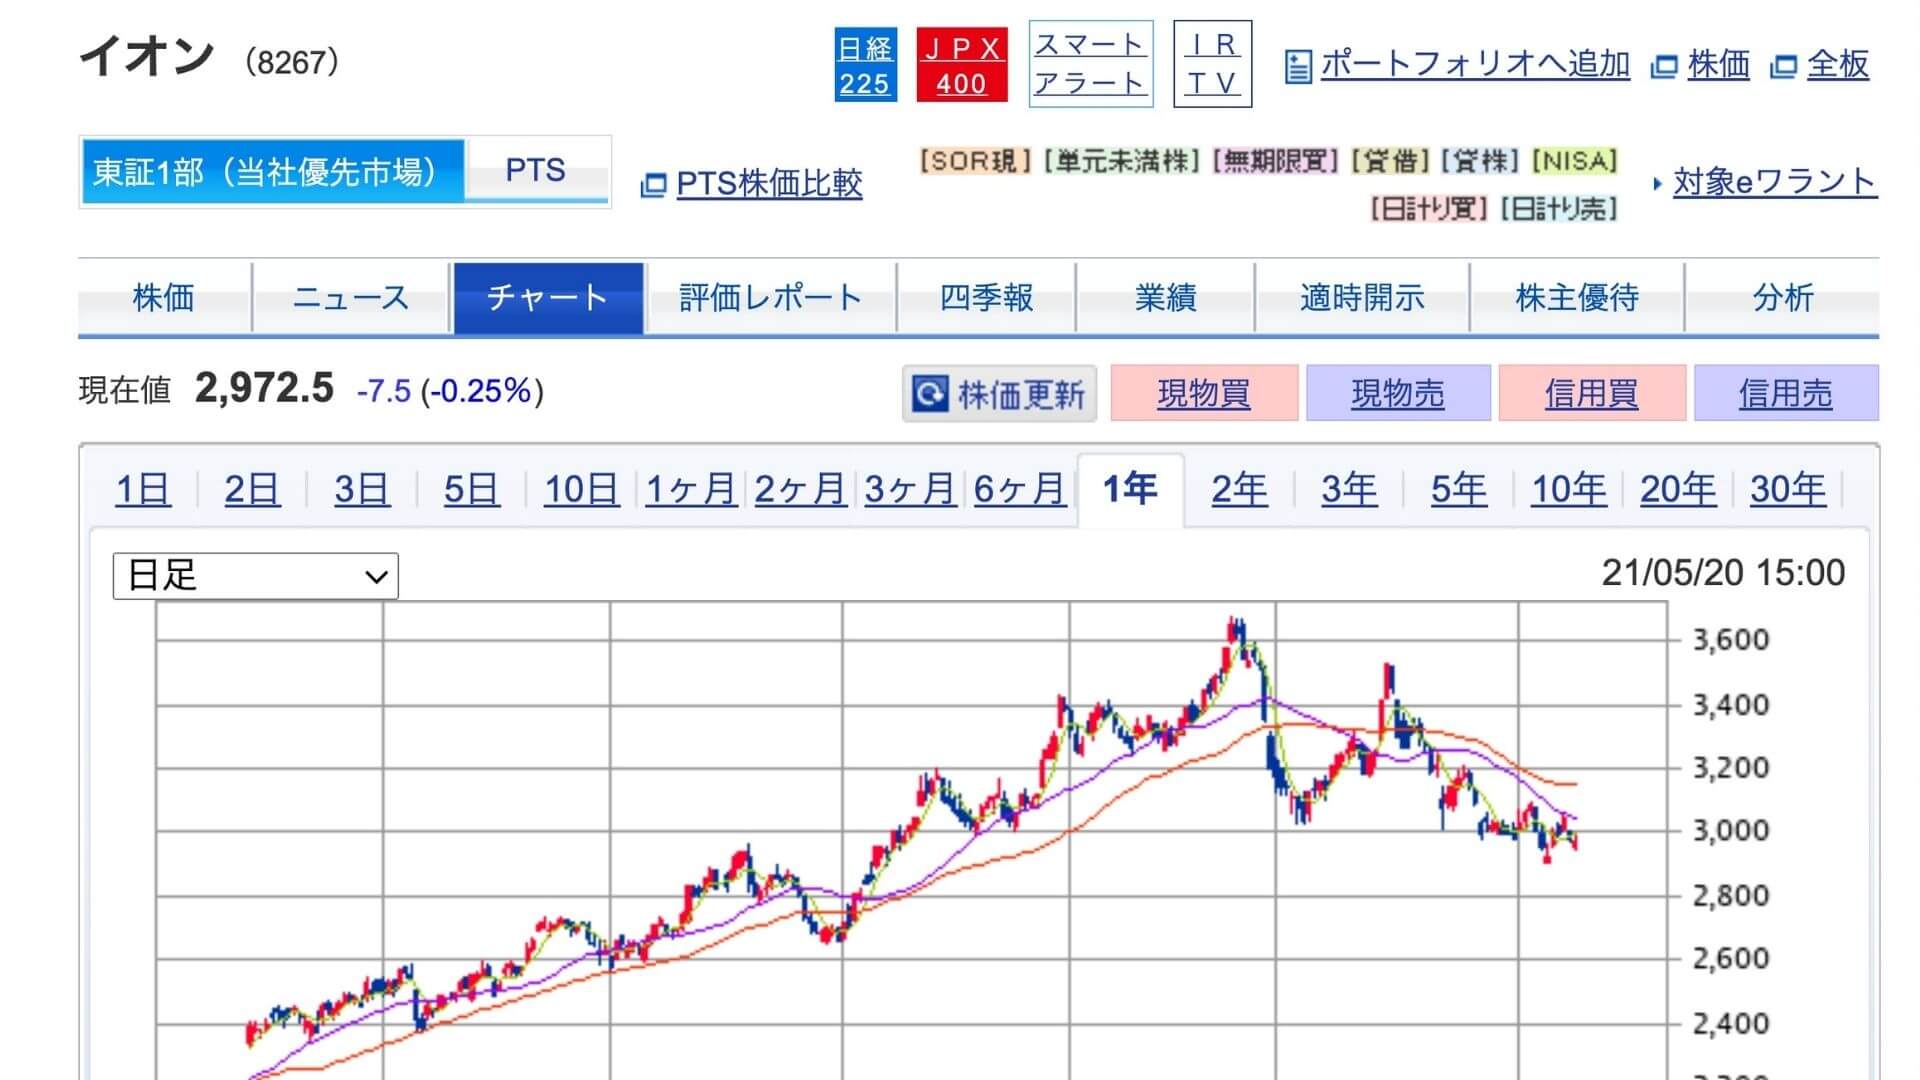Click the [無期限買] tag

pyautogui.click(x=1275, y=161)
